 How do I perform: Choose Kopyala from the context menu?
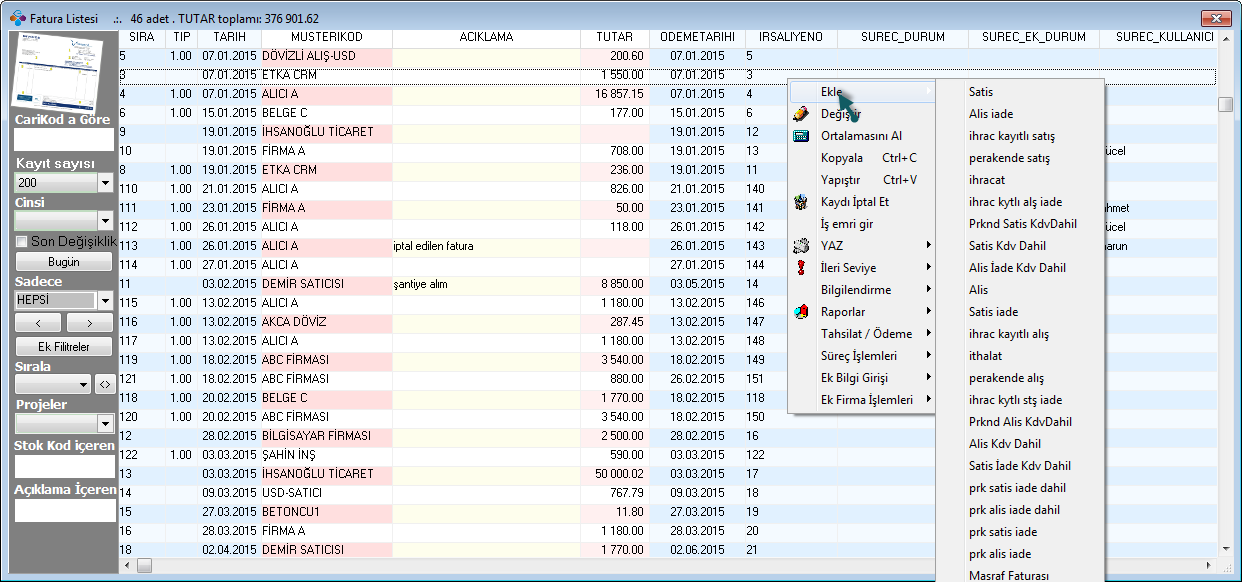tap(862, 158)
